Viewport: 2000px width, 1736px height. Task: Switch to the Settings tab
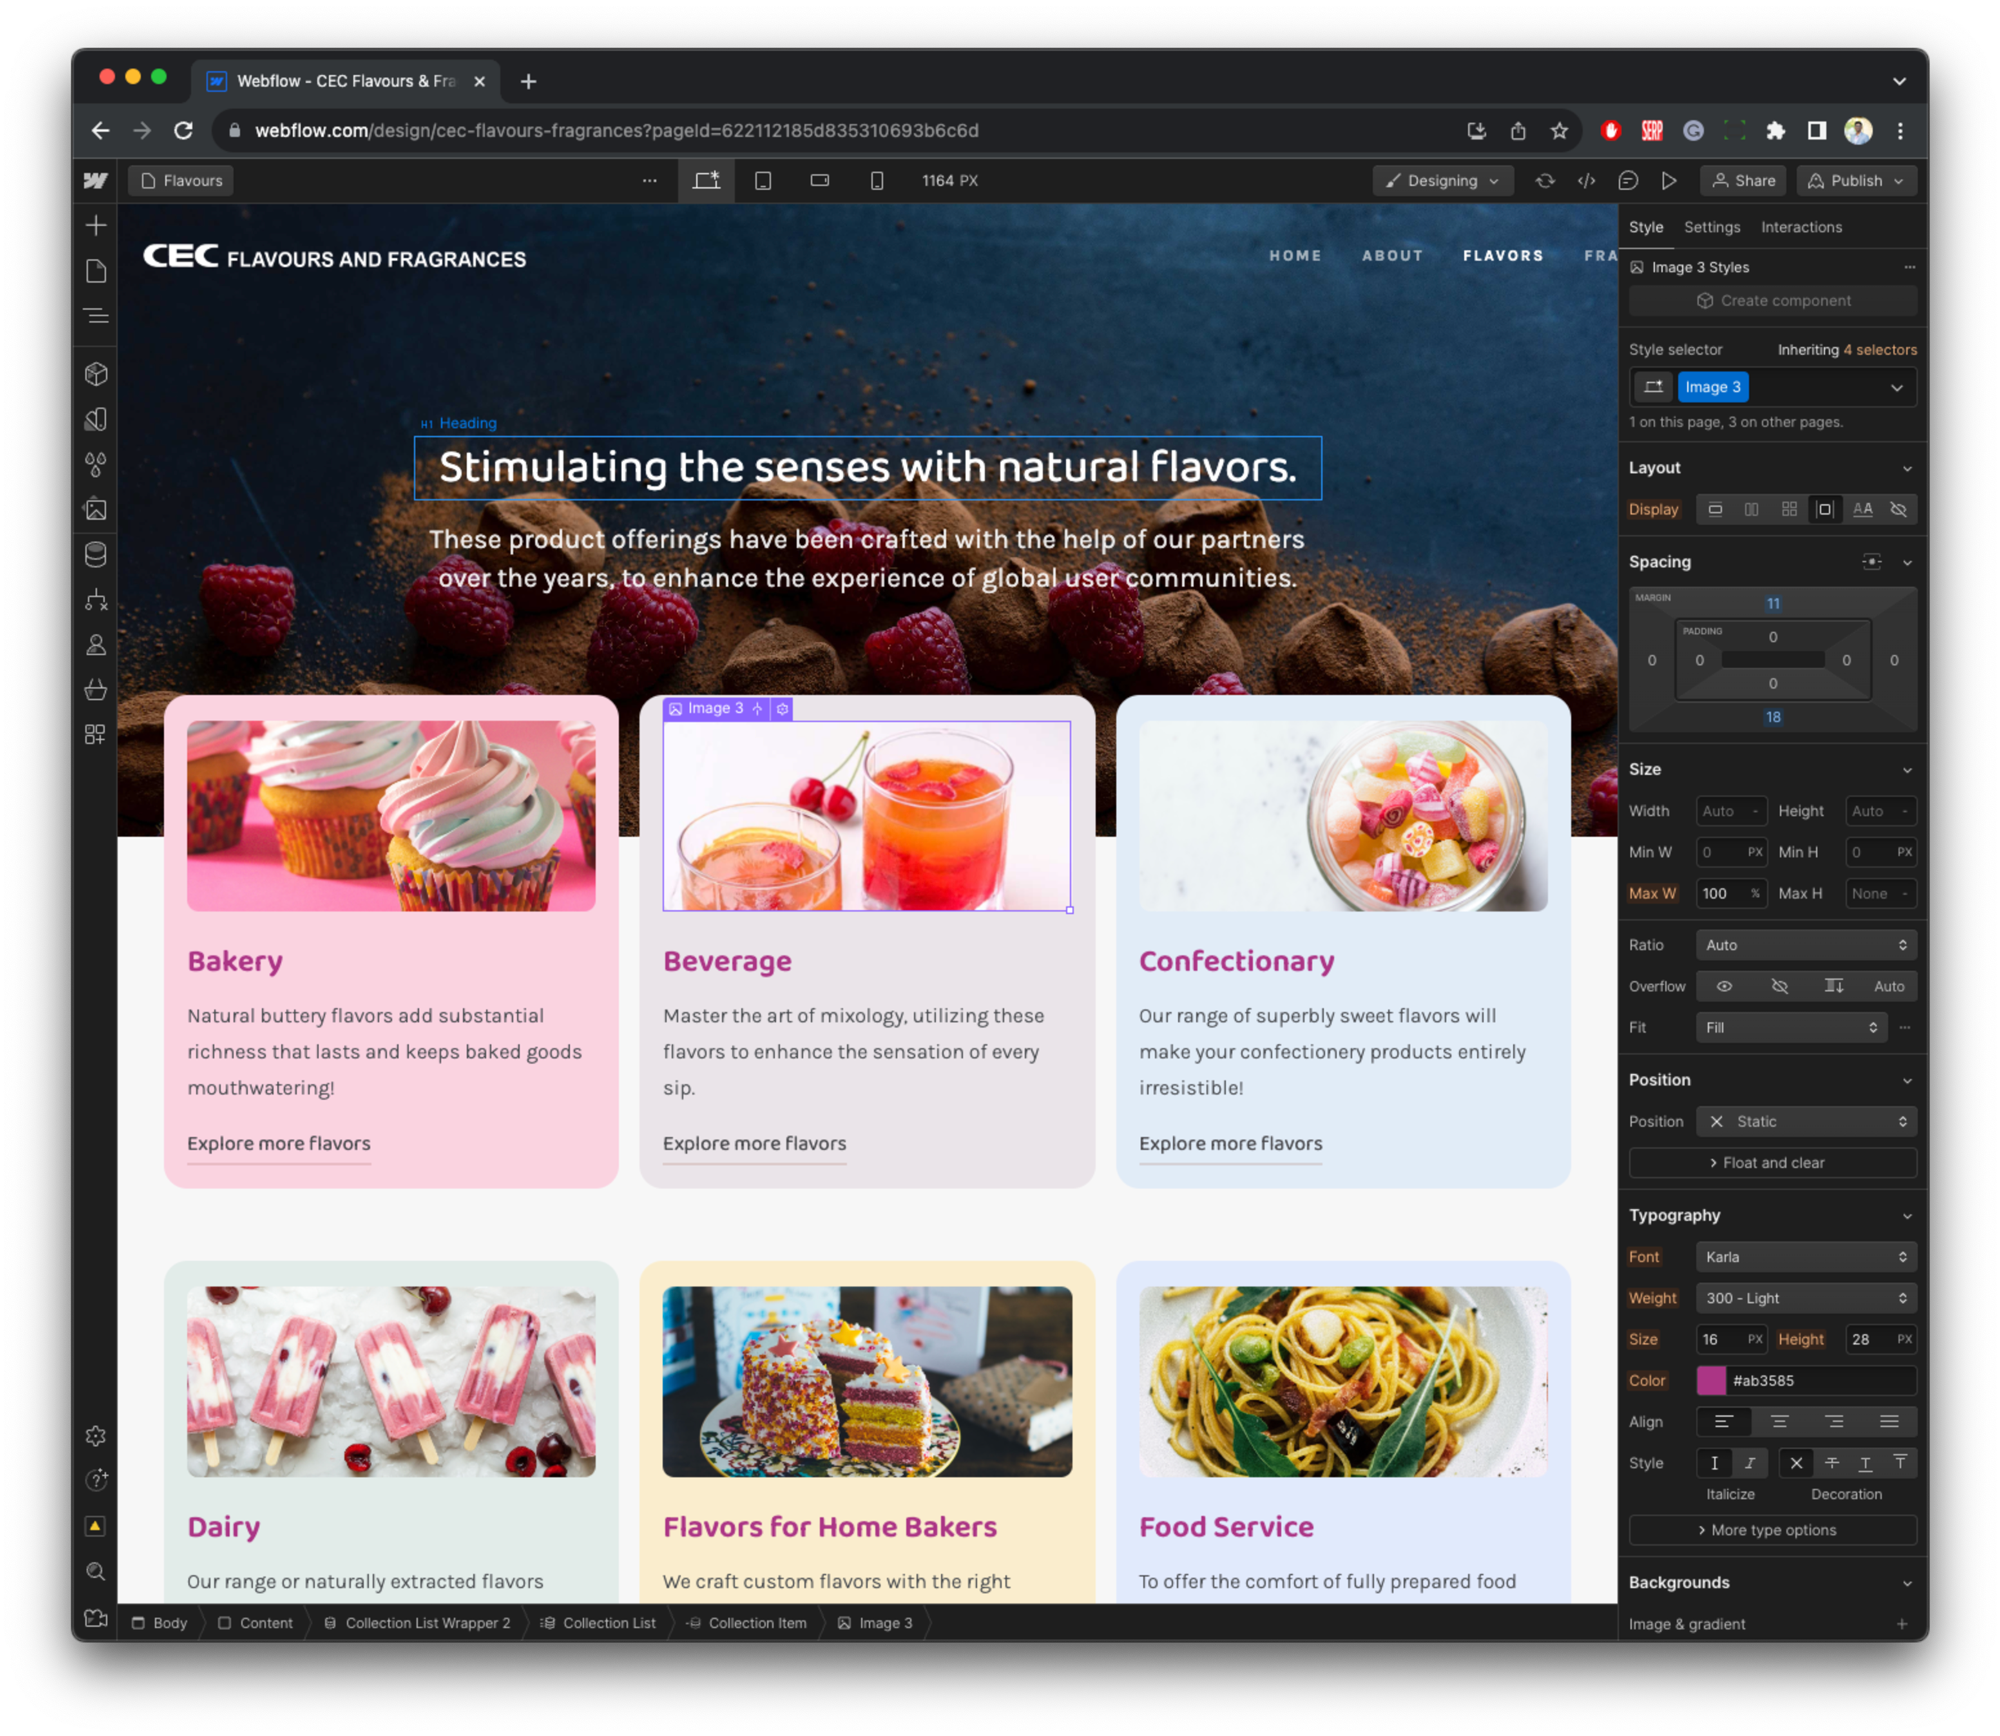(1712, 228)
